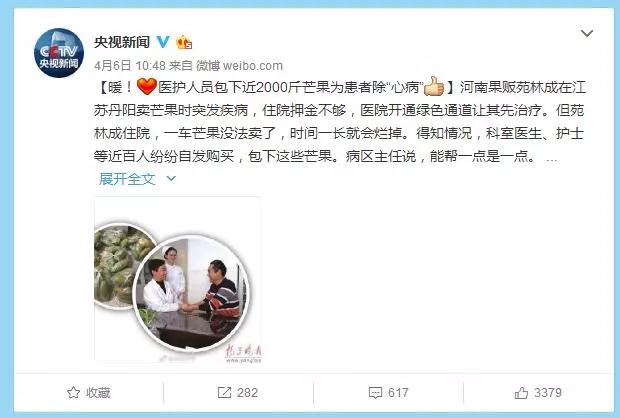Open the CCTV 央视新闻 profile avatar

point(59,53)
